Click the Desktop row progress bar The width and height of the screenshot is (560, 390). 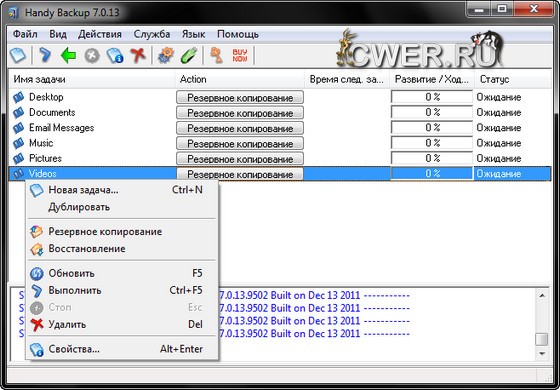(x=432, y=97)
